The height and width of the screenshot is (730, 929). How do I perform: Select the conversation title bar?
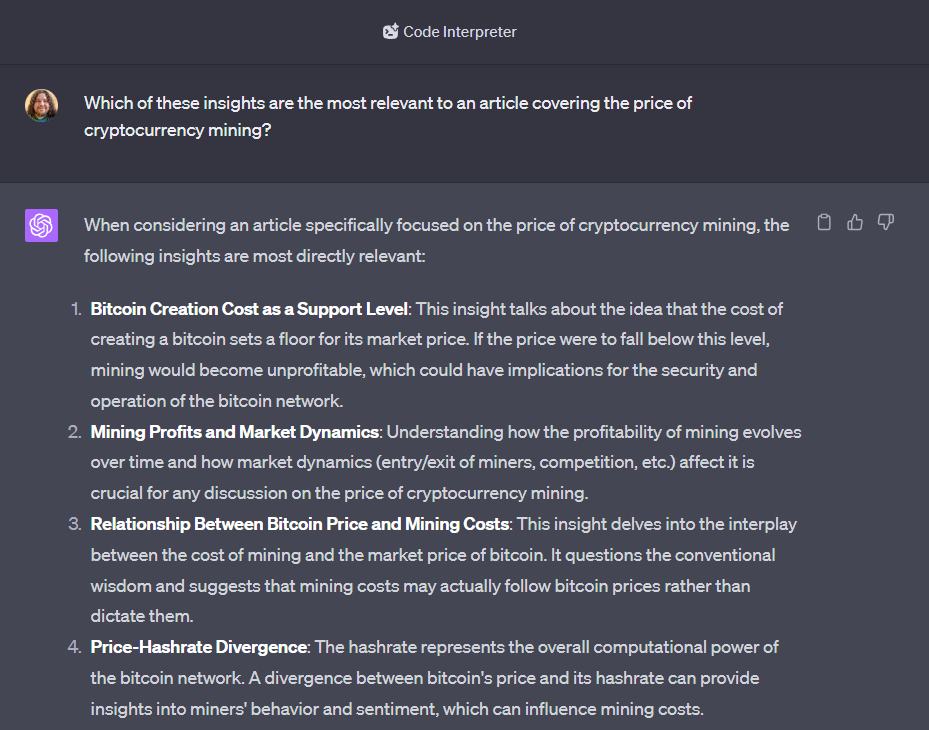click(x=464, y=31)
